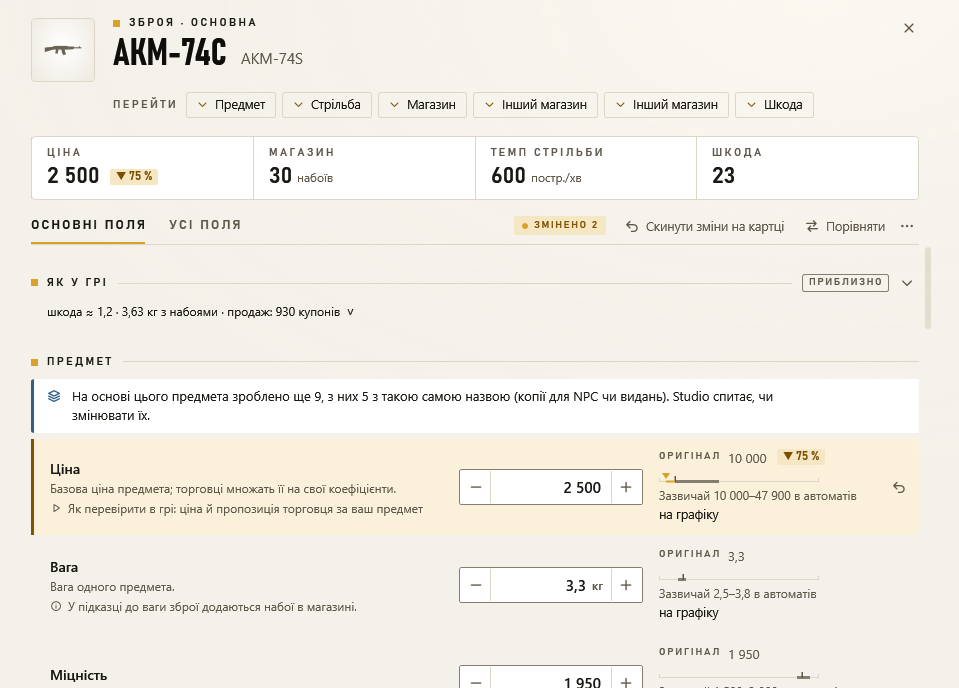Click the AKM-74S subtitle text
Screen dimensions: 959x688
point(272,59)
